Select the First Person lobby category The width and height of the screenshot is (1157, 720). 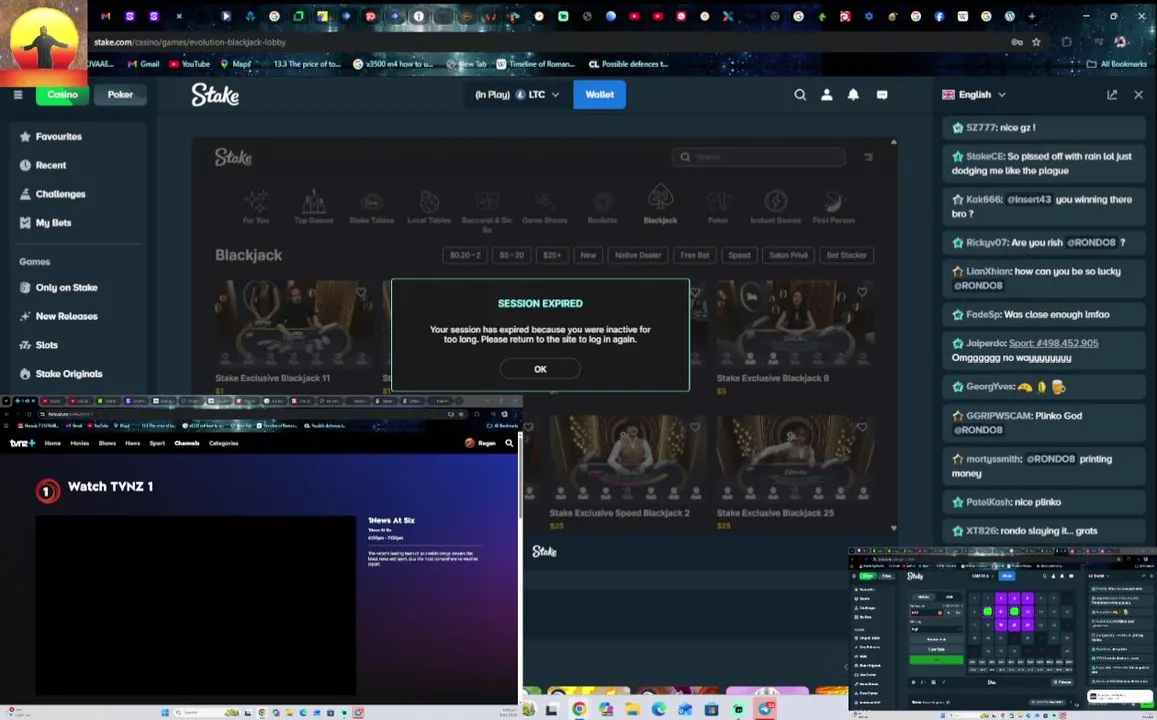(x=833, y=207)
